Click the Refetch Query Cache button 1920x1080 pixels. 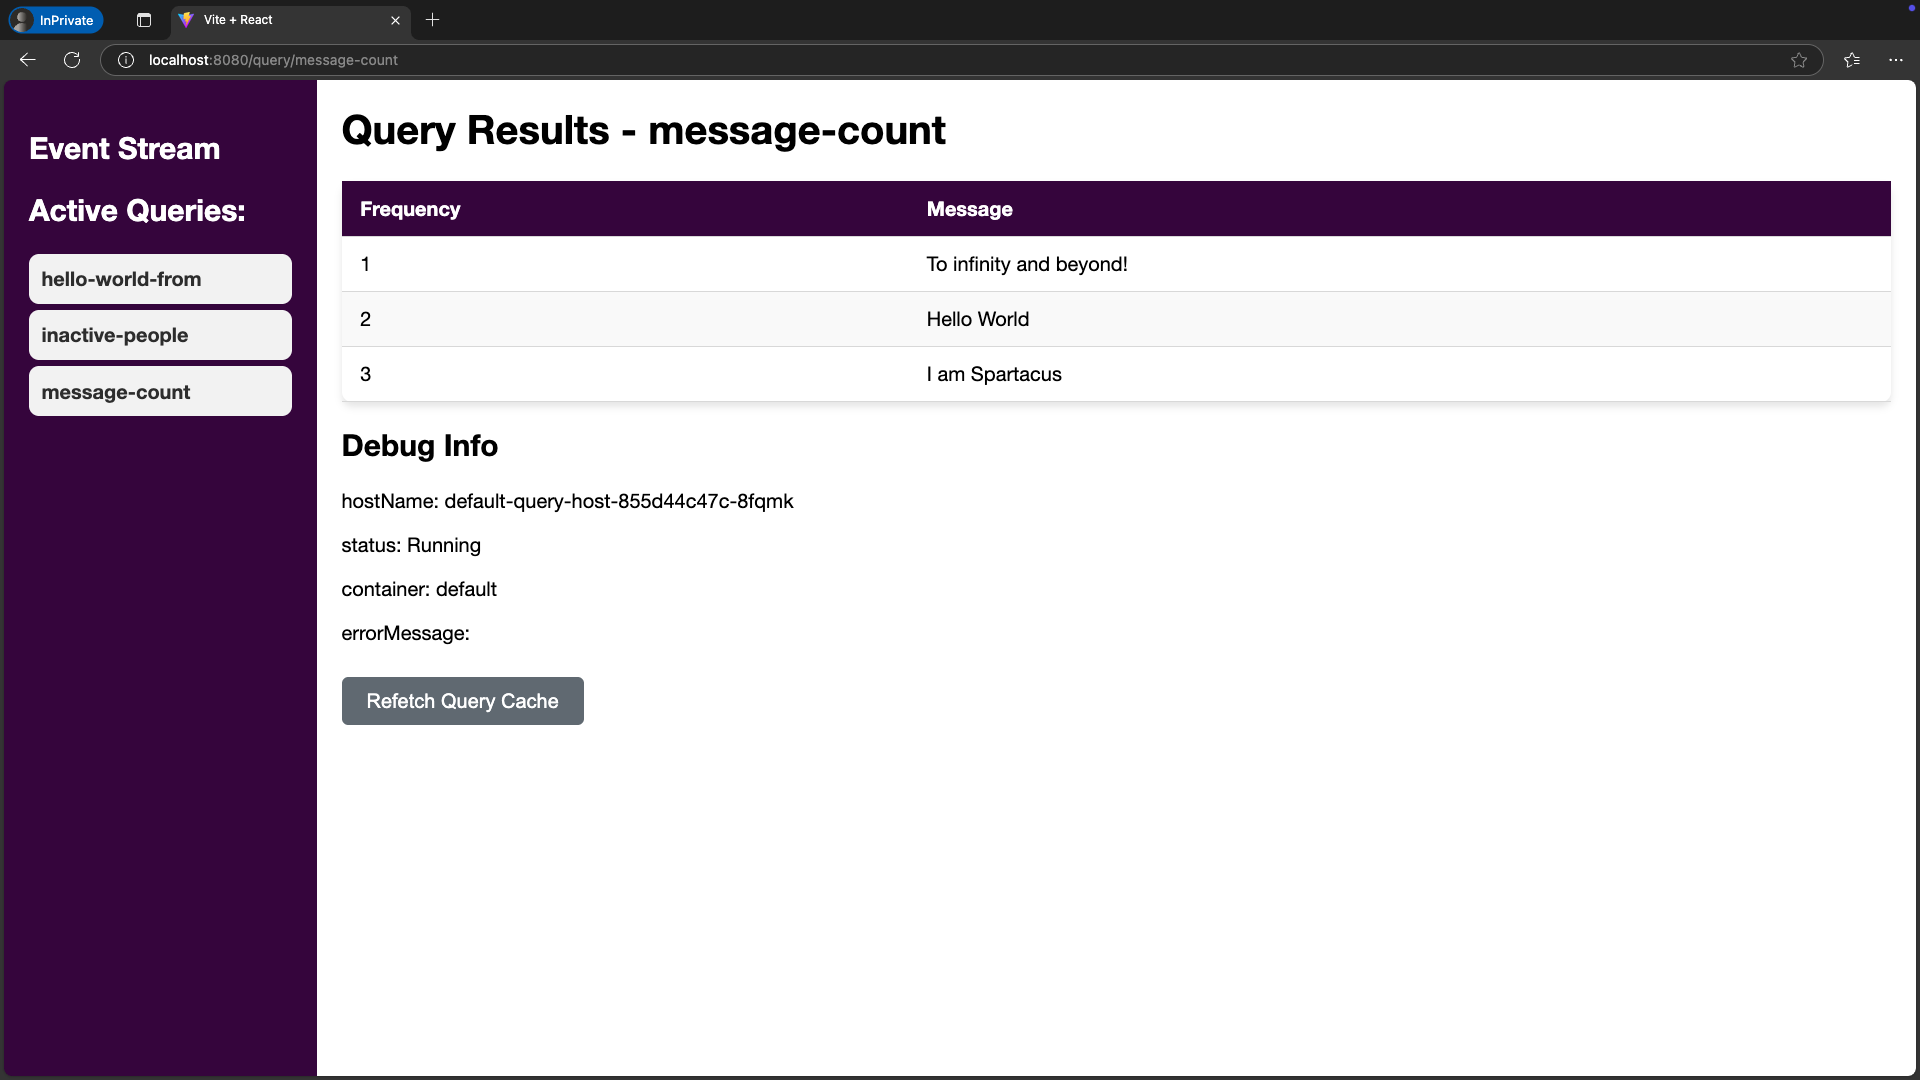[x=462, y=701]
